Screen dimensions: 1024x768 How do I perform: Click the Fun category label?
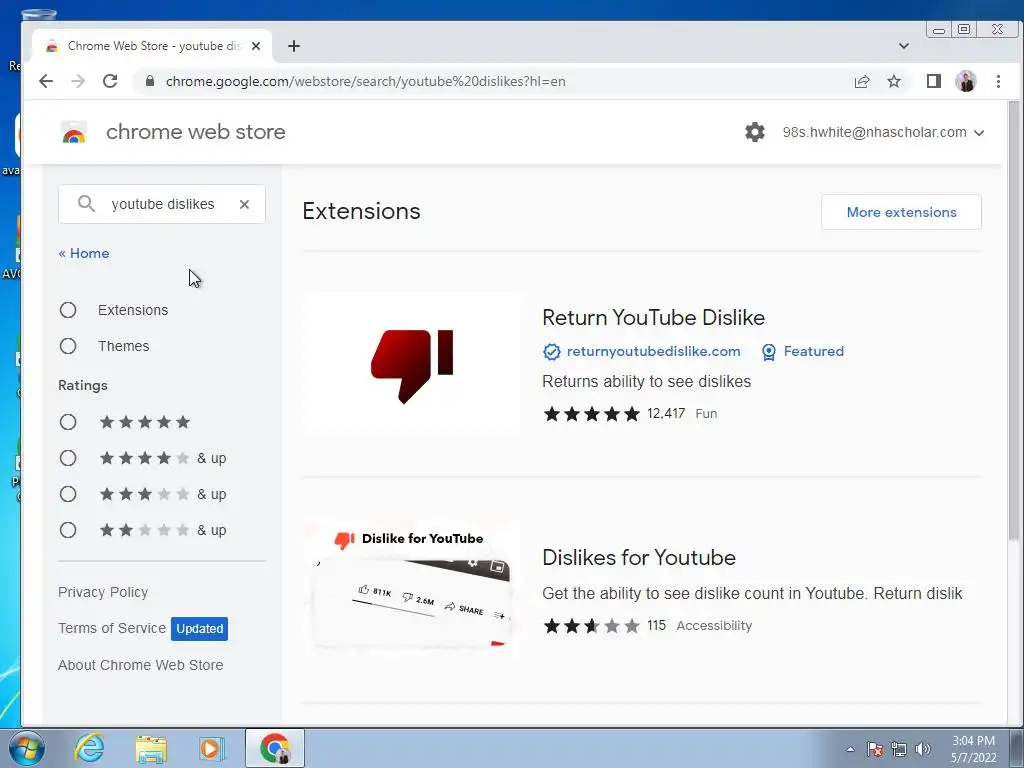click(x=706, y=414)
